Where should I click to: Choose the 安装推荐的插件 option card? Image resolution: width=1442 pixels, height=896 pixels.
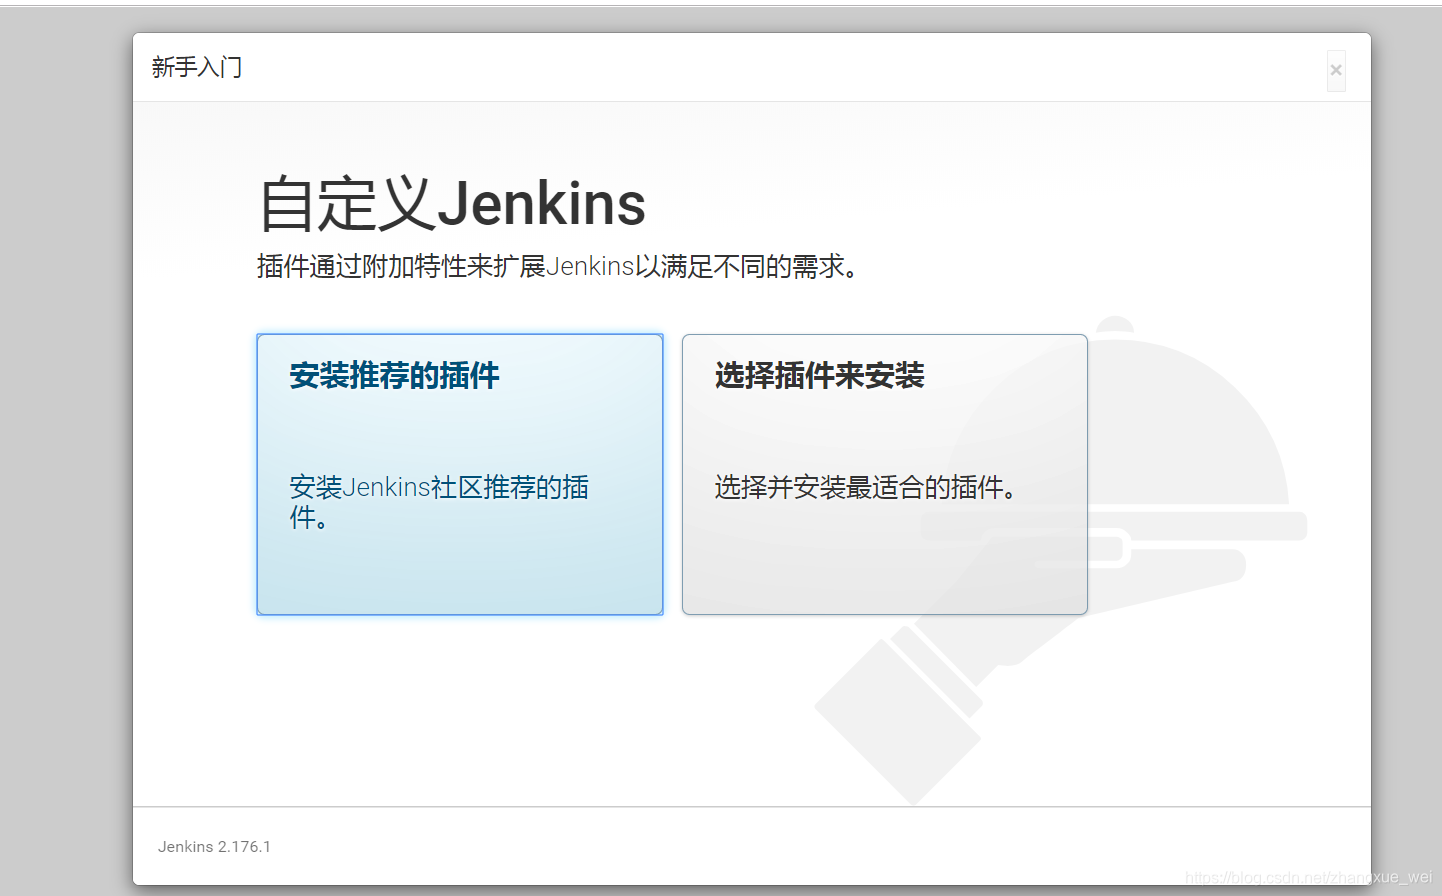[460, 474]
